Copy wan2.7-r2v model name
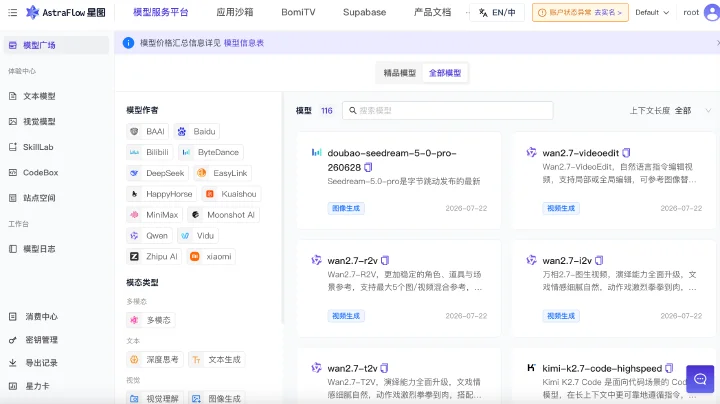 tap(385, 260)
